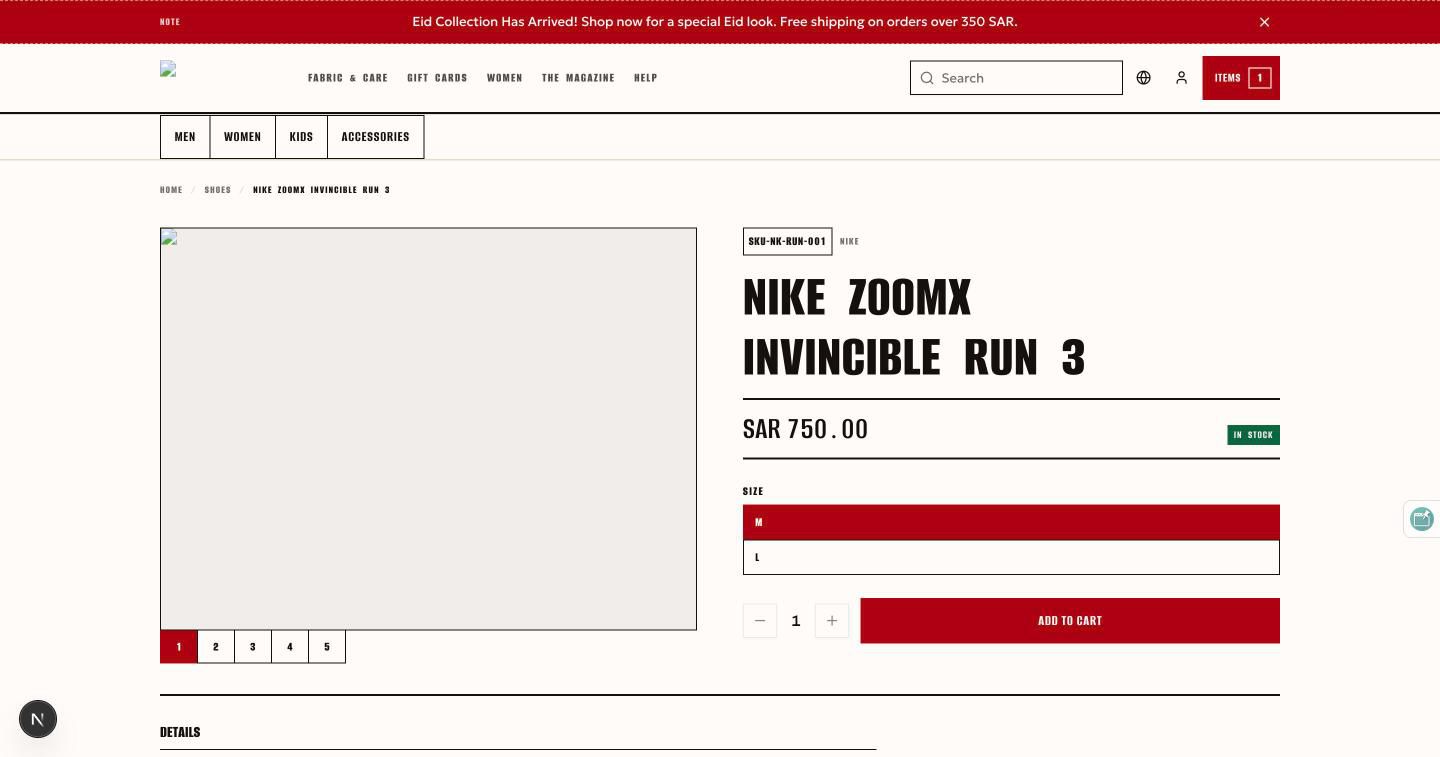Click Add to Cart button

pyautogui.click(x=1070, y=621)
